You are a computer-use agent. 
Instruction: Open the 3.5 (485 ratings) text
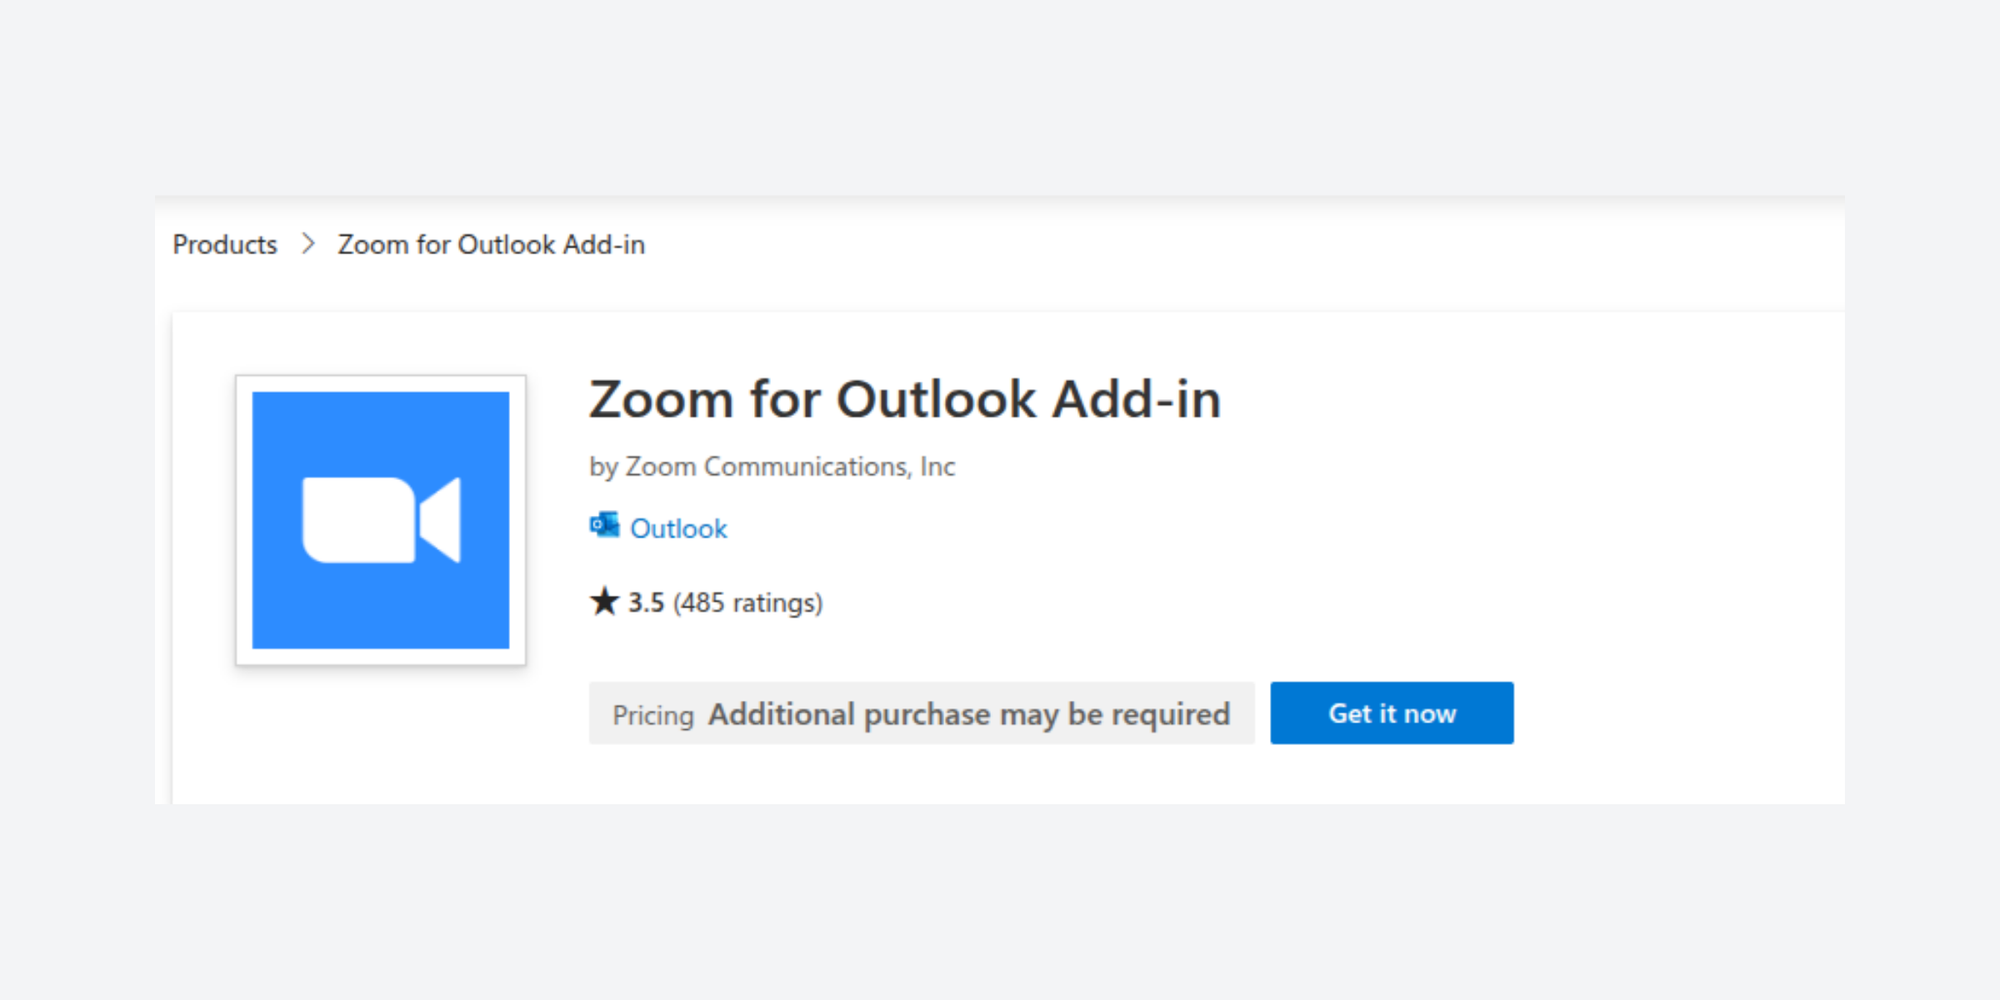725,603
